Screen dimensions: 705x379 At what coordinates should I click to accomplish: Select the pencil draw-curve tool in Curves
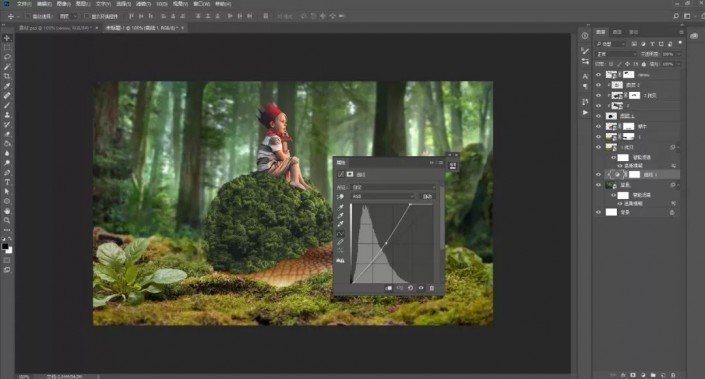point(340,242)
